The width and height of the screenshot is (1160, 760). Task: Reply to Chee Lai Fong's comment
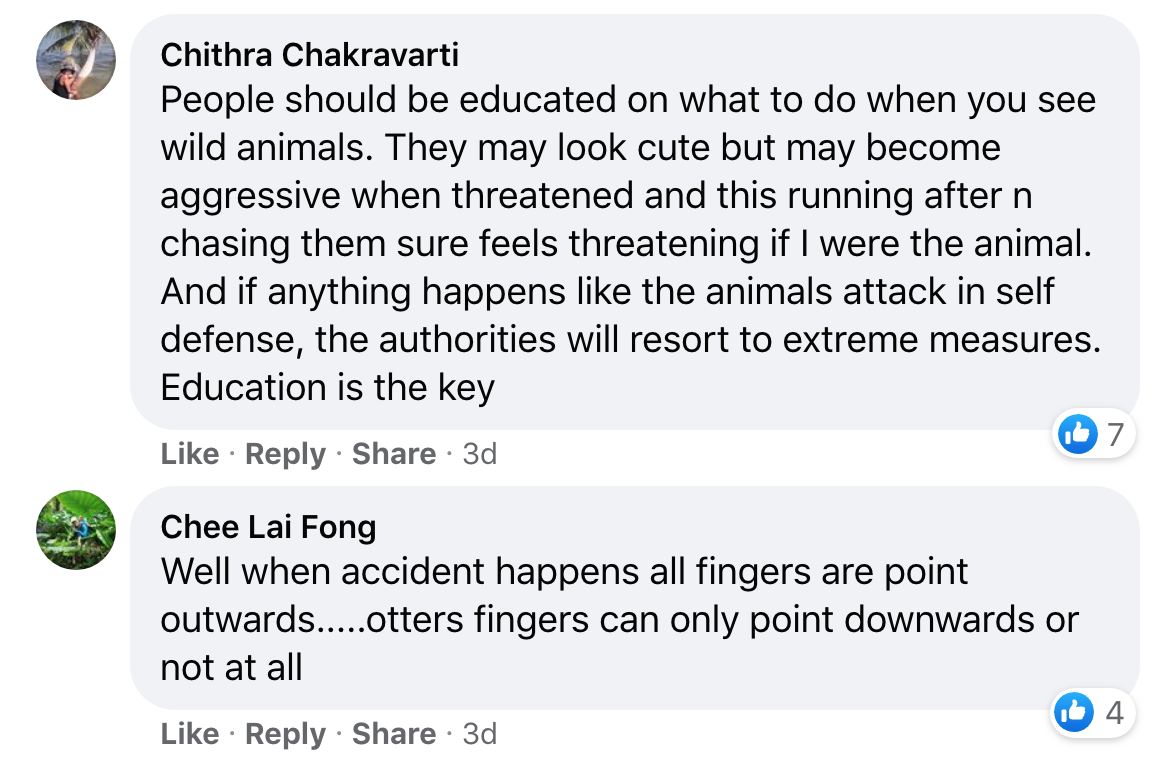pos(286,733)
